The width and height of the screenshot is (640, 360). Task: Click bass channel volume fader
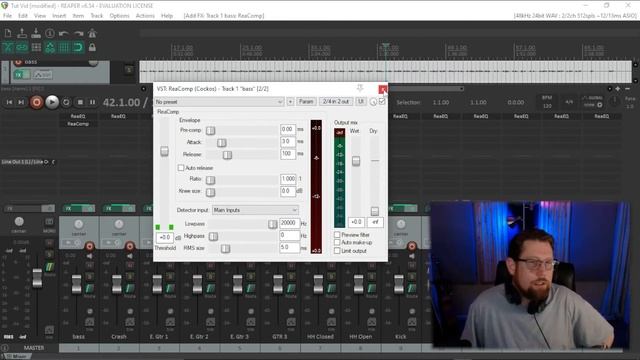tap(76, 284)
